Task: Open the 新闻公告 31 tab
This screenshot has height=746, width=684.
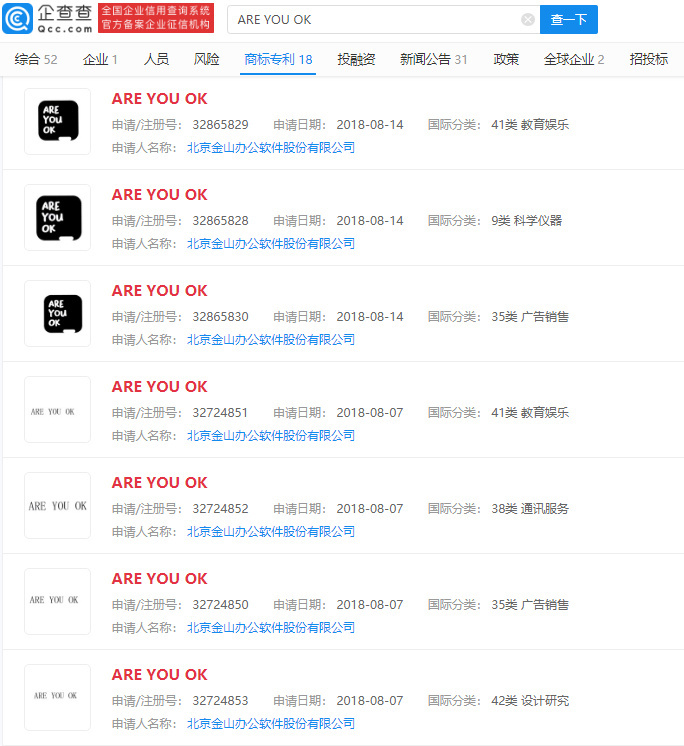Action: [433, 59]
